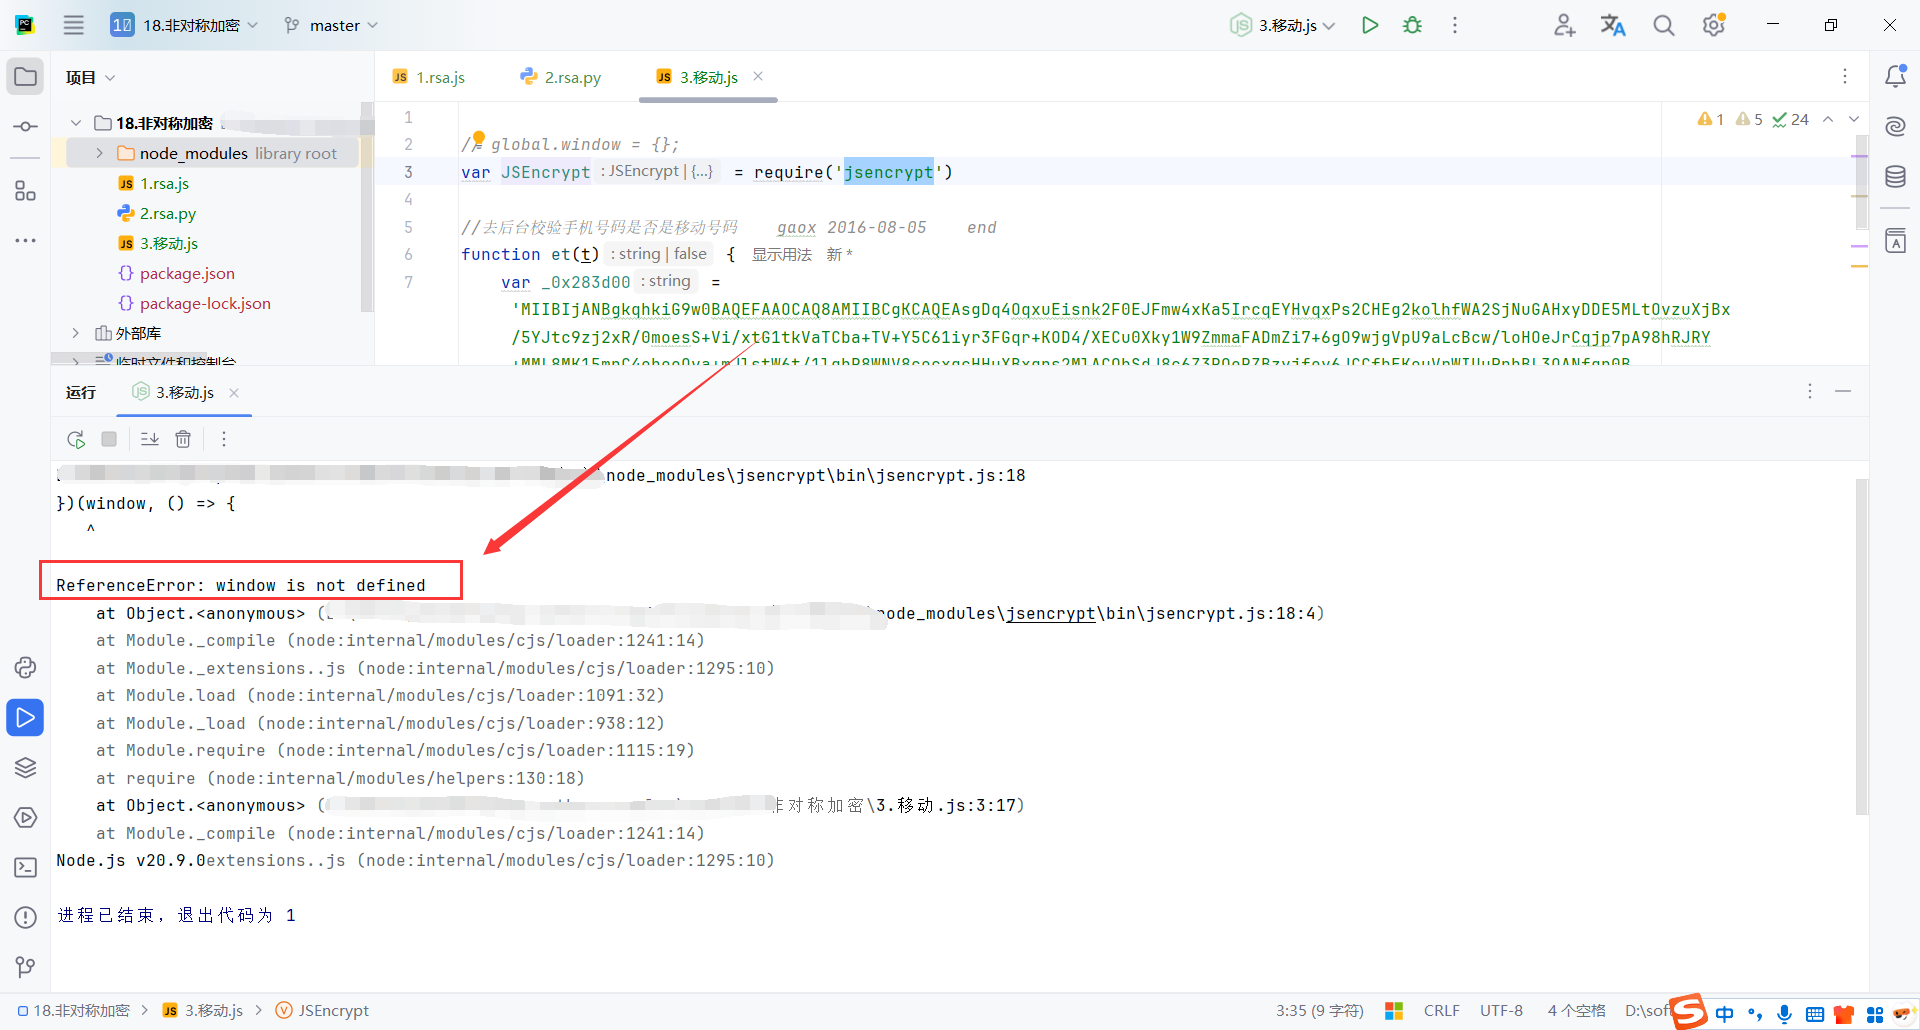The image size is (1920, 1030).
Task: Open Search Everywhere magnifier
Action: tap(1663, 25)
